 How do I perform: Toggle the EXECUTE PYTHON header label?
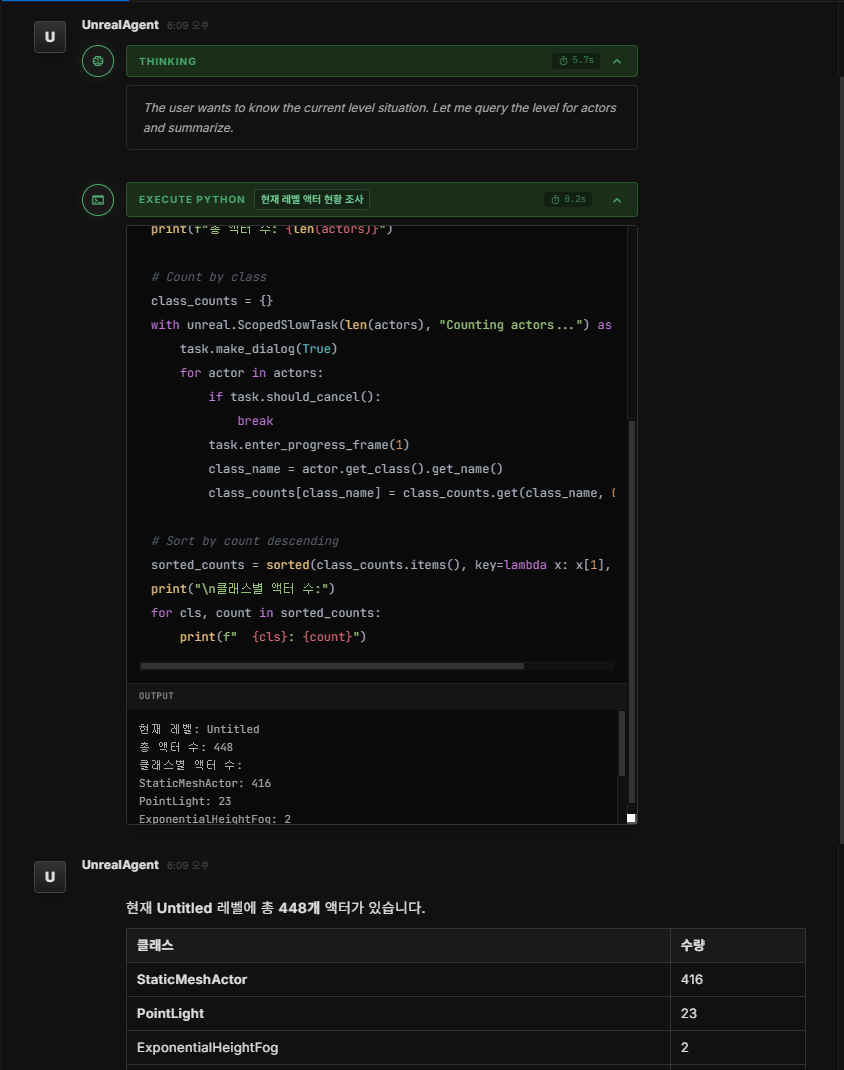192,199
